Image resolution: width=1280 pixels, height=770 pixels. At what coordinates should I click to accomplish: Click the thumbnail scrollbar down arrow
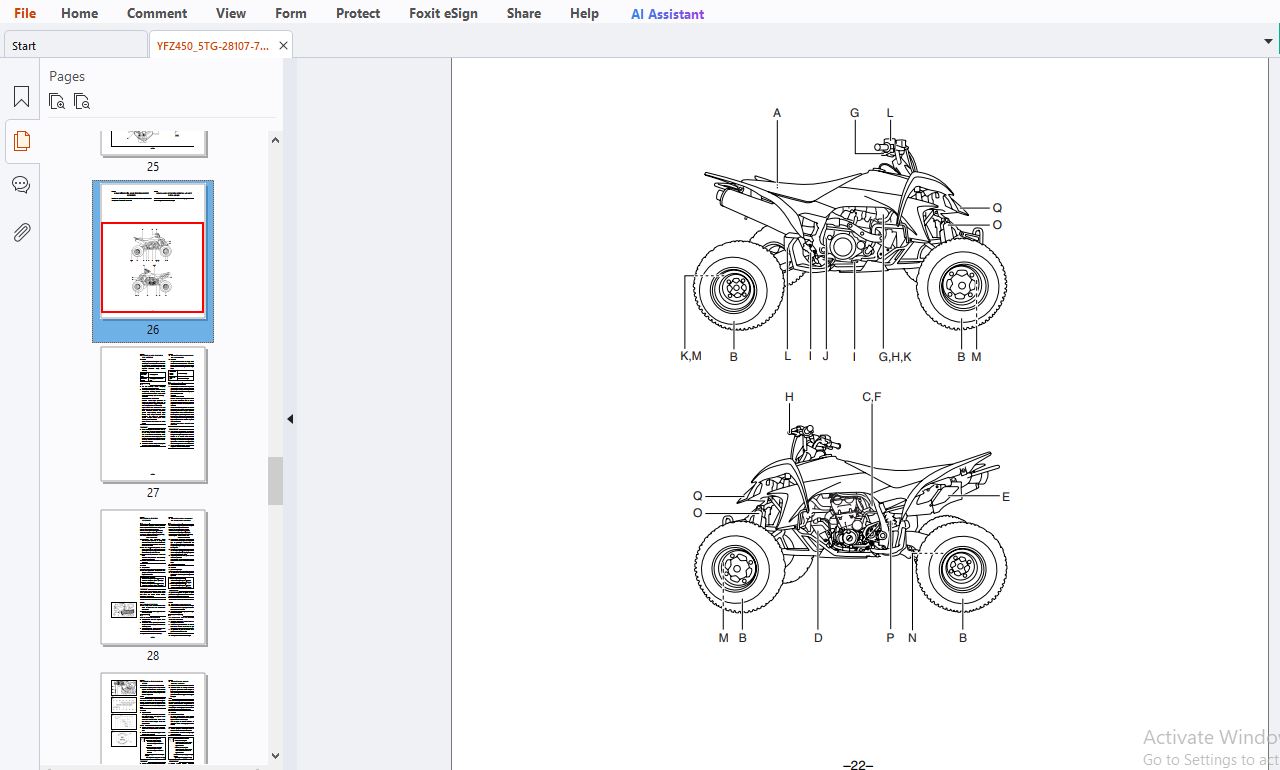click(275, 757)
